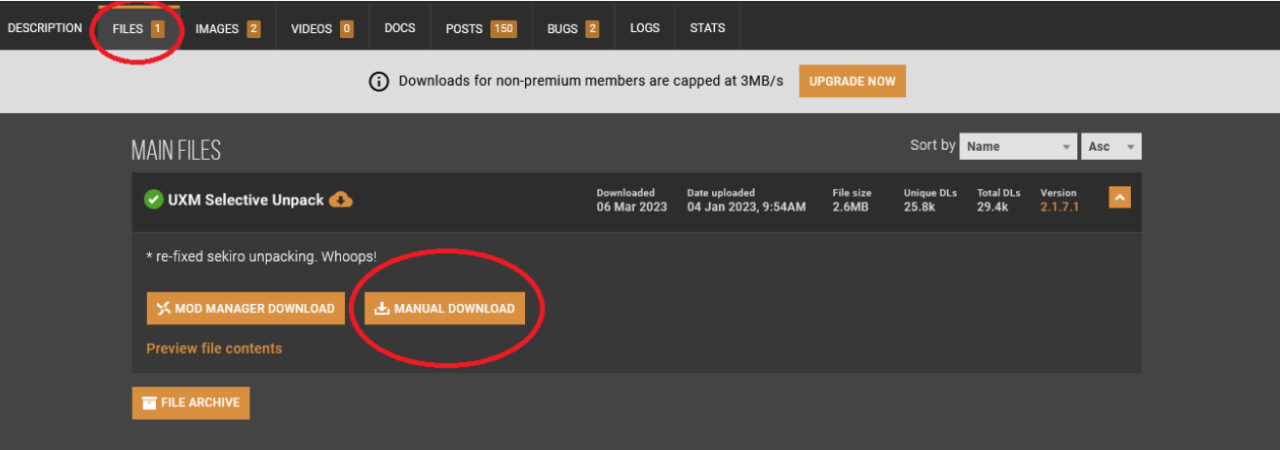Screen dimensions: 1280x450
Task: Collapse the UXM Selective Unpack file entry
Action: click(x=1119, y=198)
